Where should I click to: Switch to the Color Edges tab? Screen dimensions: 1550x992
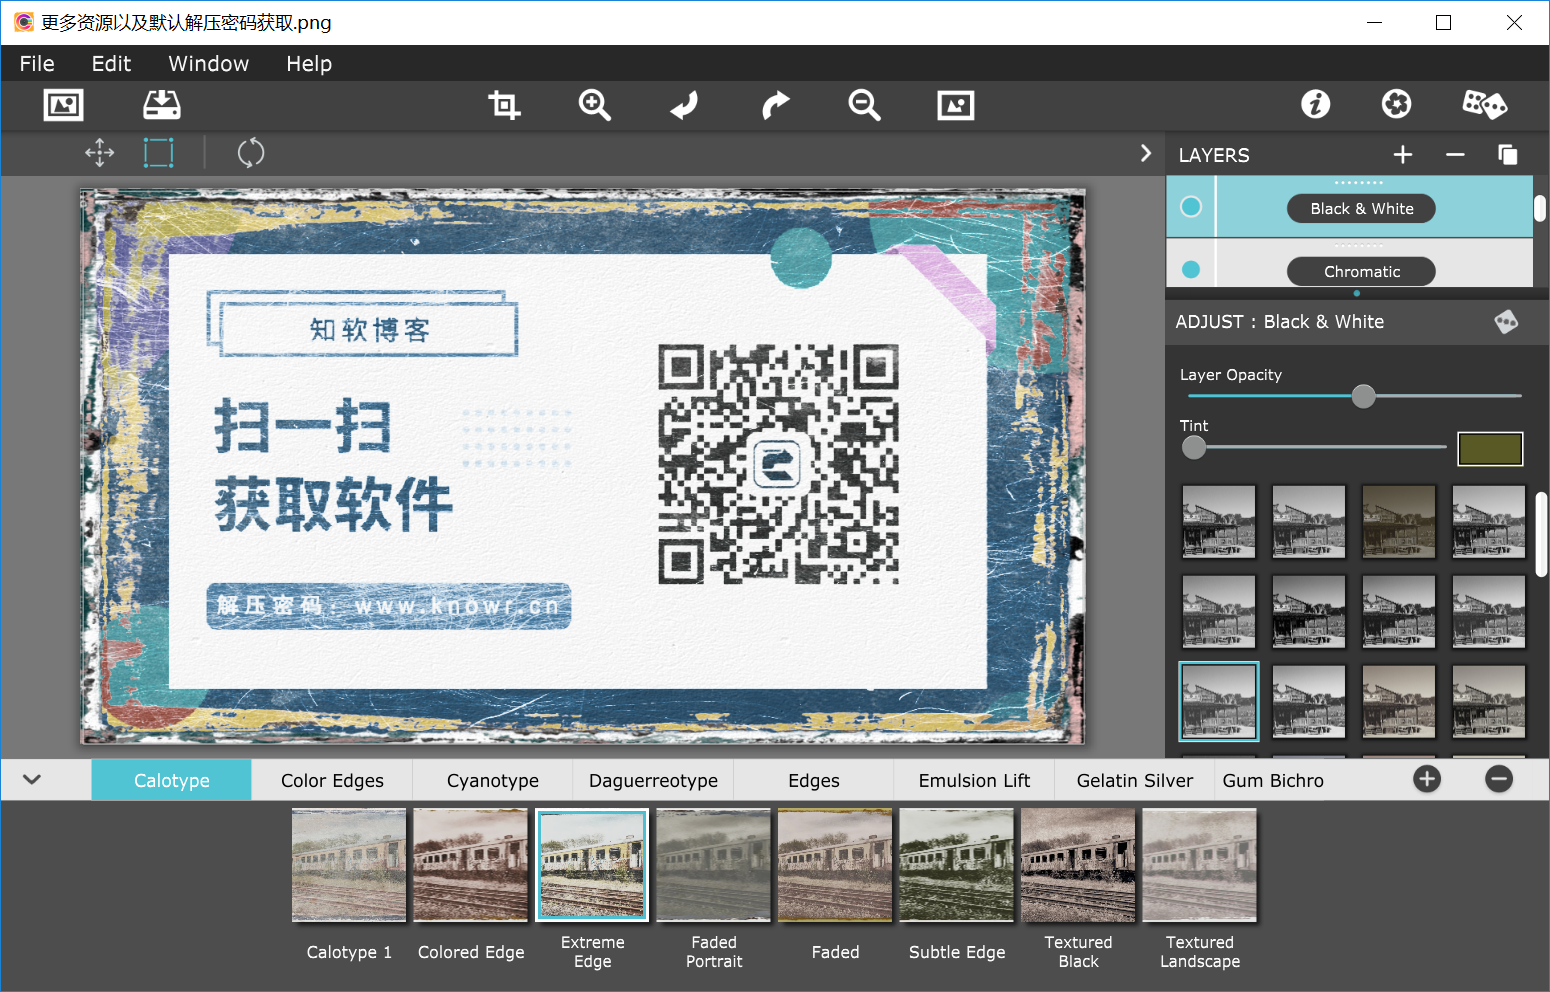(332, 780)
